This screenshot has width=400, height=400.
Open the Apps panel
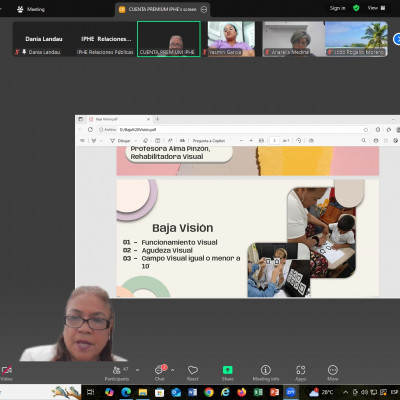301,373
